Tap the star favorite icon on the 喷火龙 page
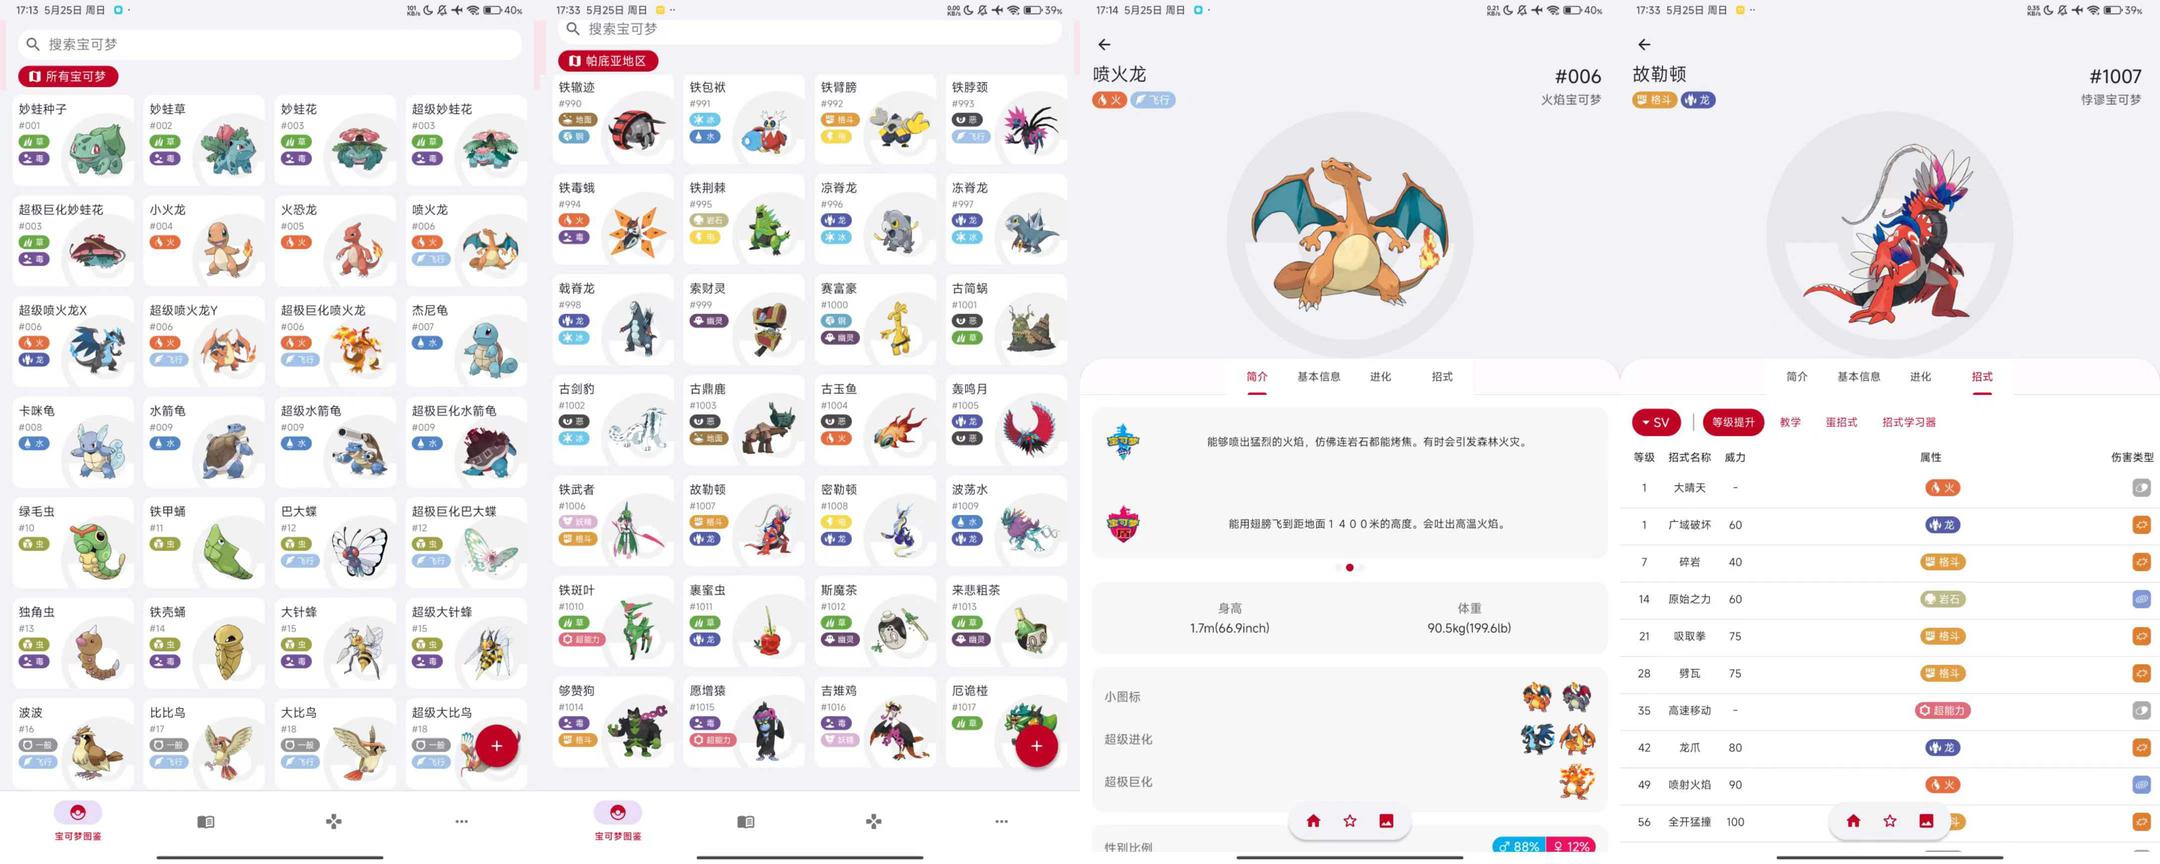This screenshot has width=2160, height=864. [x=1350, y=821]
